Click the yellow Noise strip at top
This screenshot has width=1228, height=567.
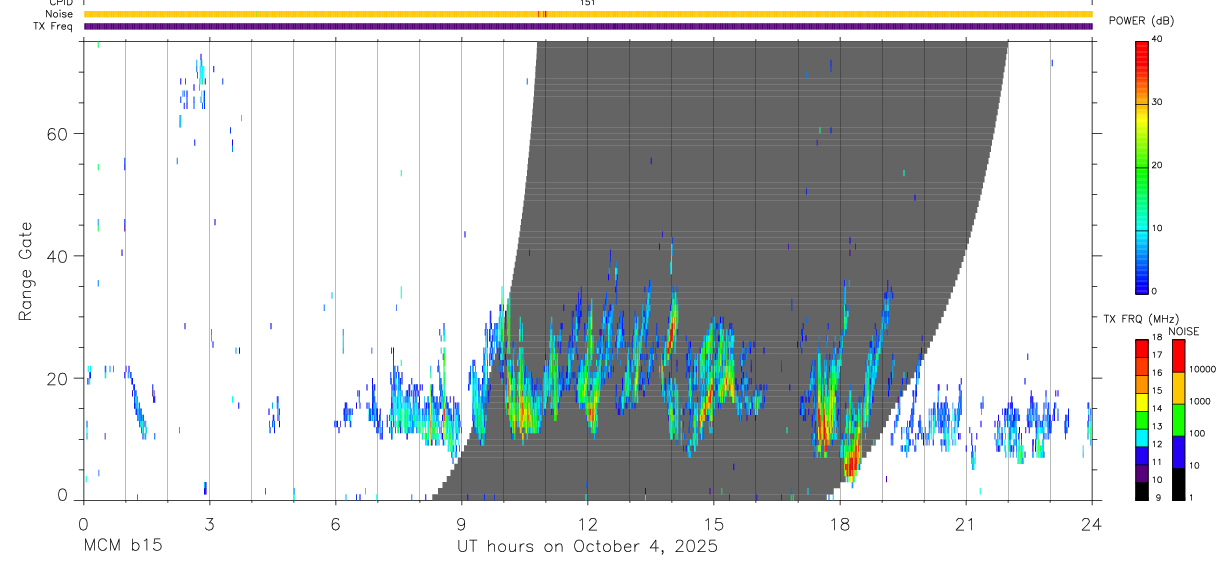588,14
